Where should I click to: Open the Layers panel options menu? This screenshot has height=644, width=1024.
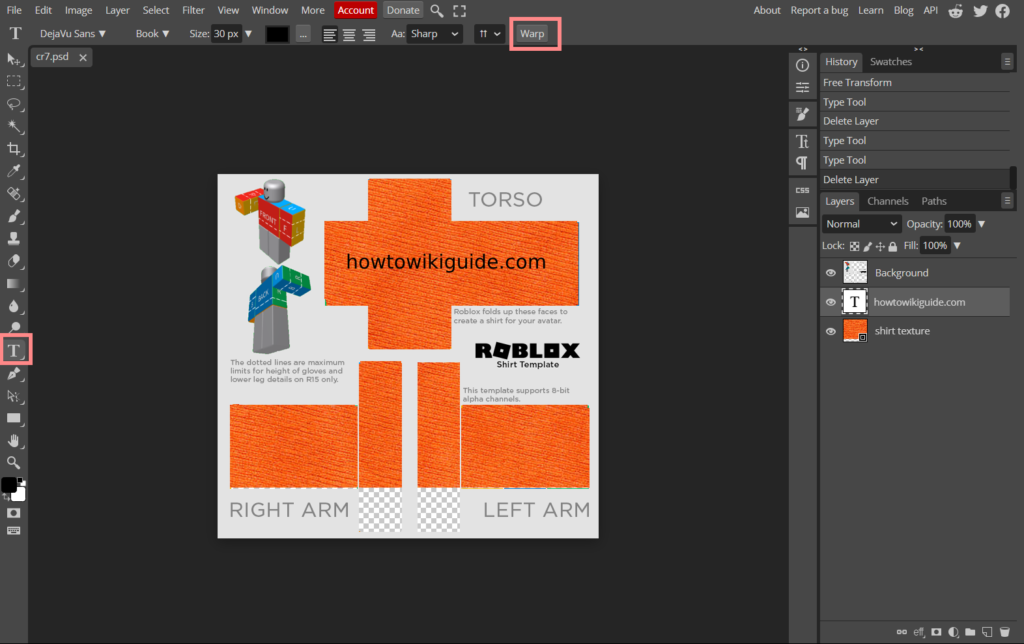[x=1007, y=201]
